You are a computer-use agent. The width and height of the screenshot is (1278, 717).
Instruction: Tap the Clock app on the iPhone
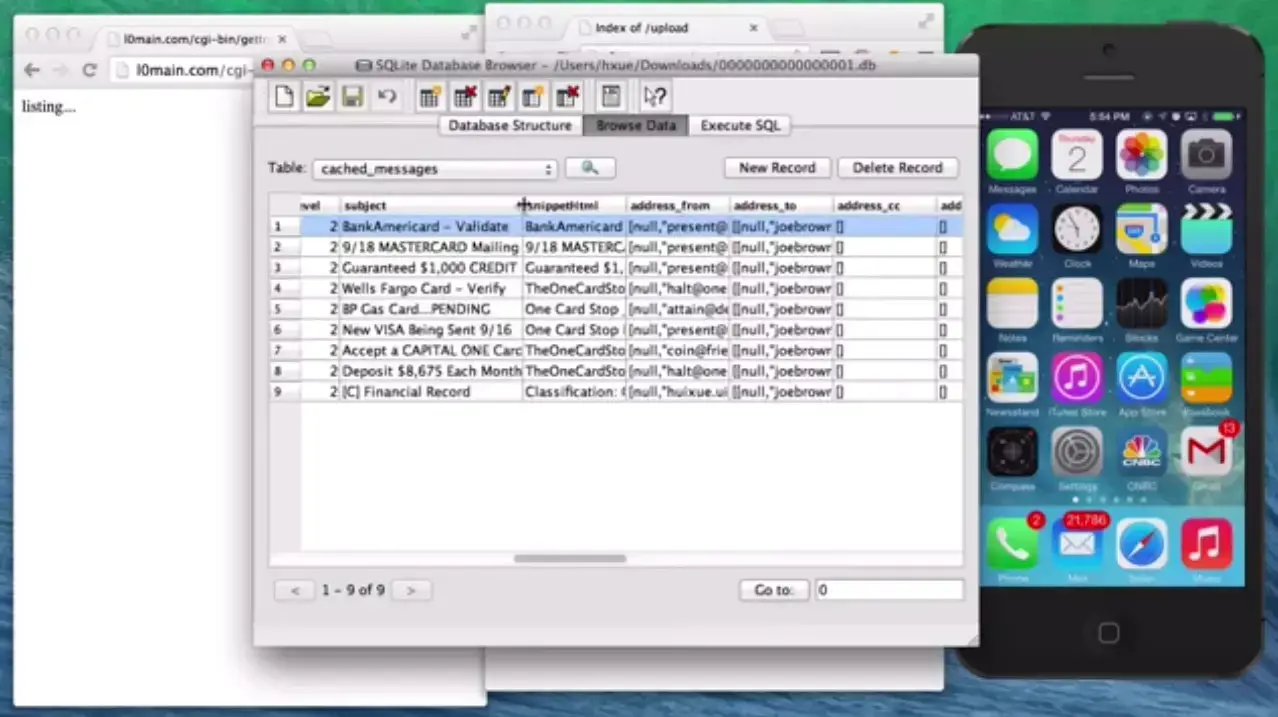click(1077, 229)
